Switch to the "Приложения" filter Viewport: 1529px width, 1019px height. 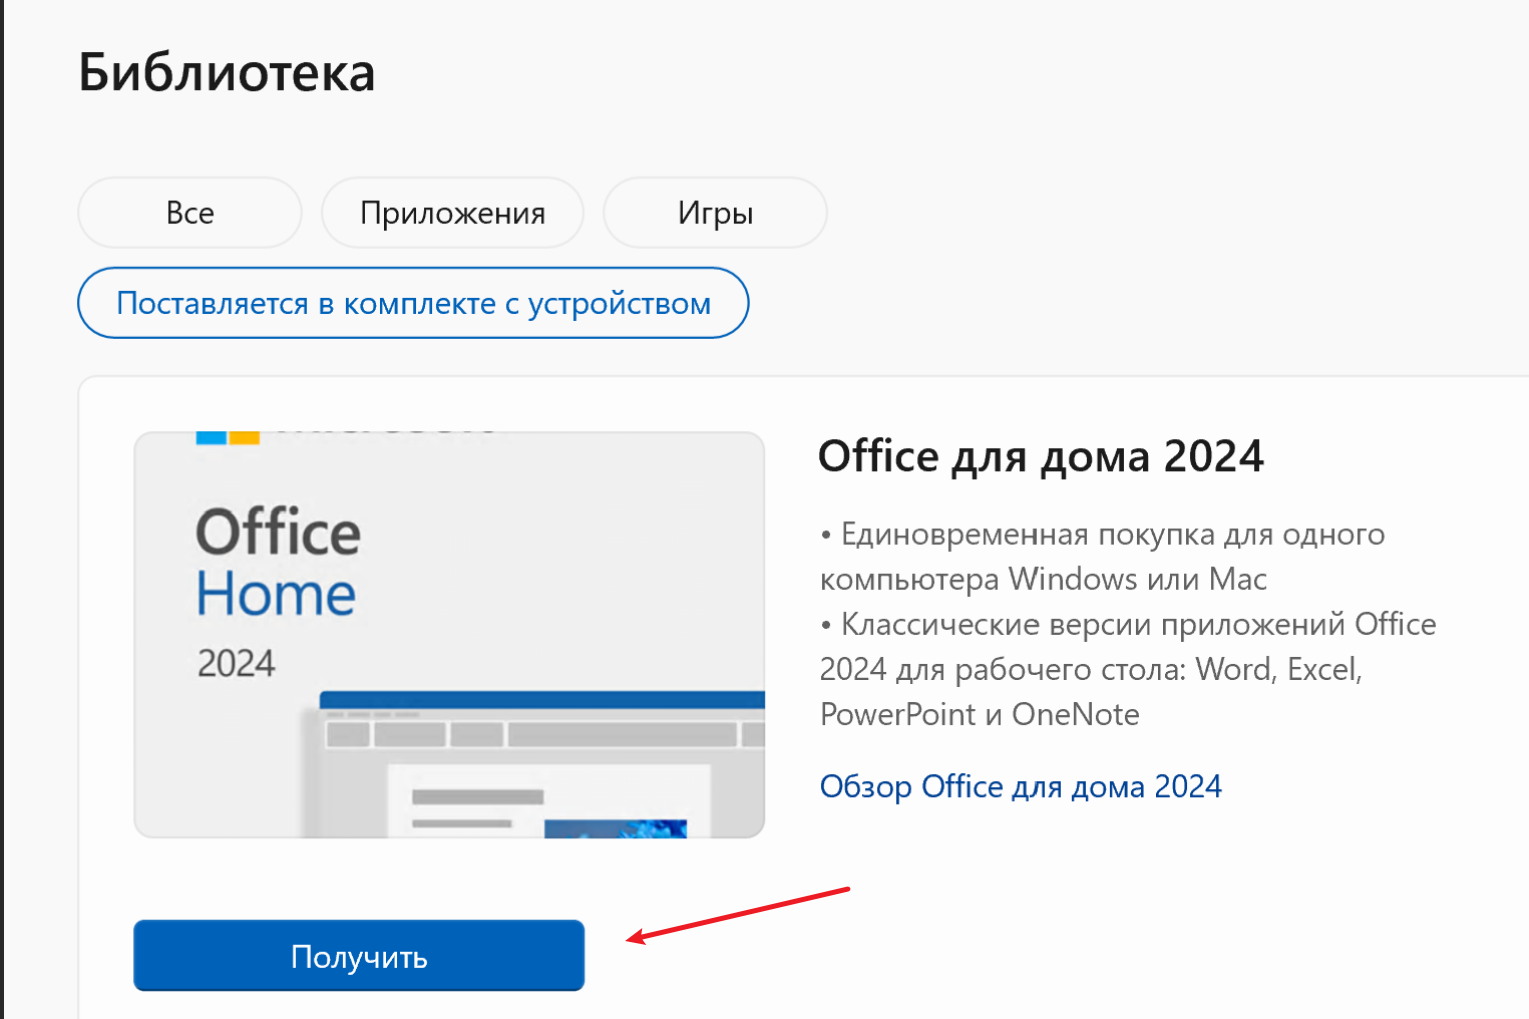coord(452,213)
